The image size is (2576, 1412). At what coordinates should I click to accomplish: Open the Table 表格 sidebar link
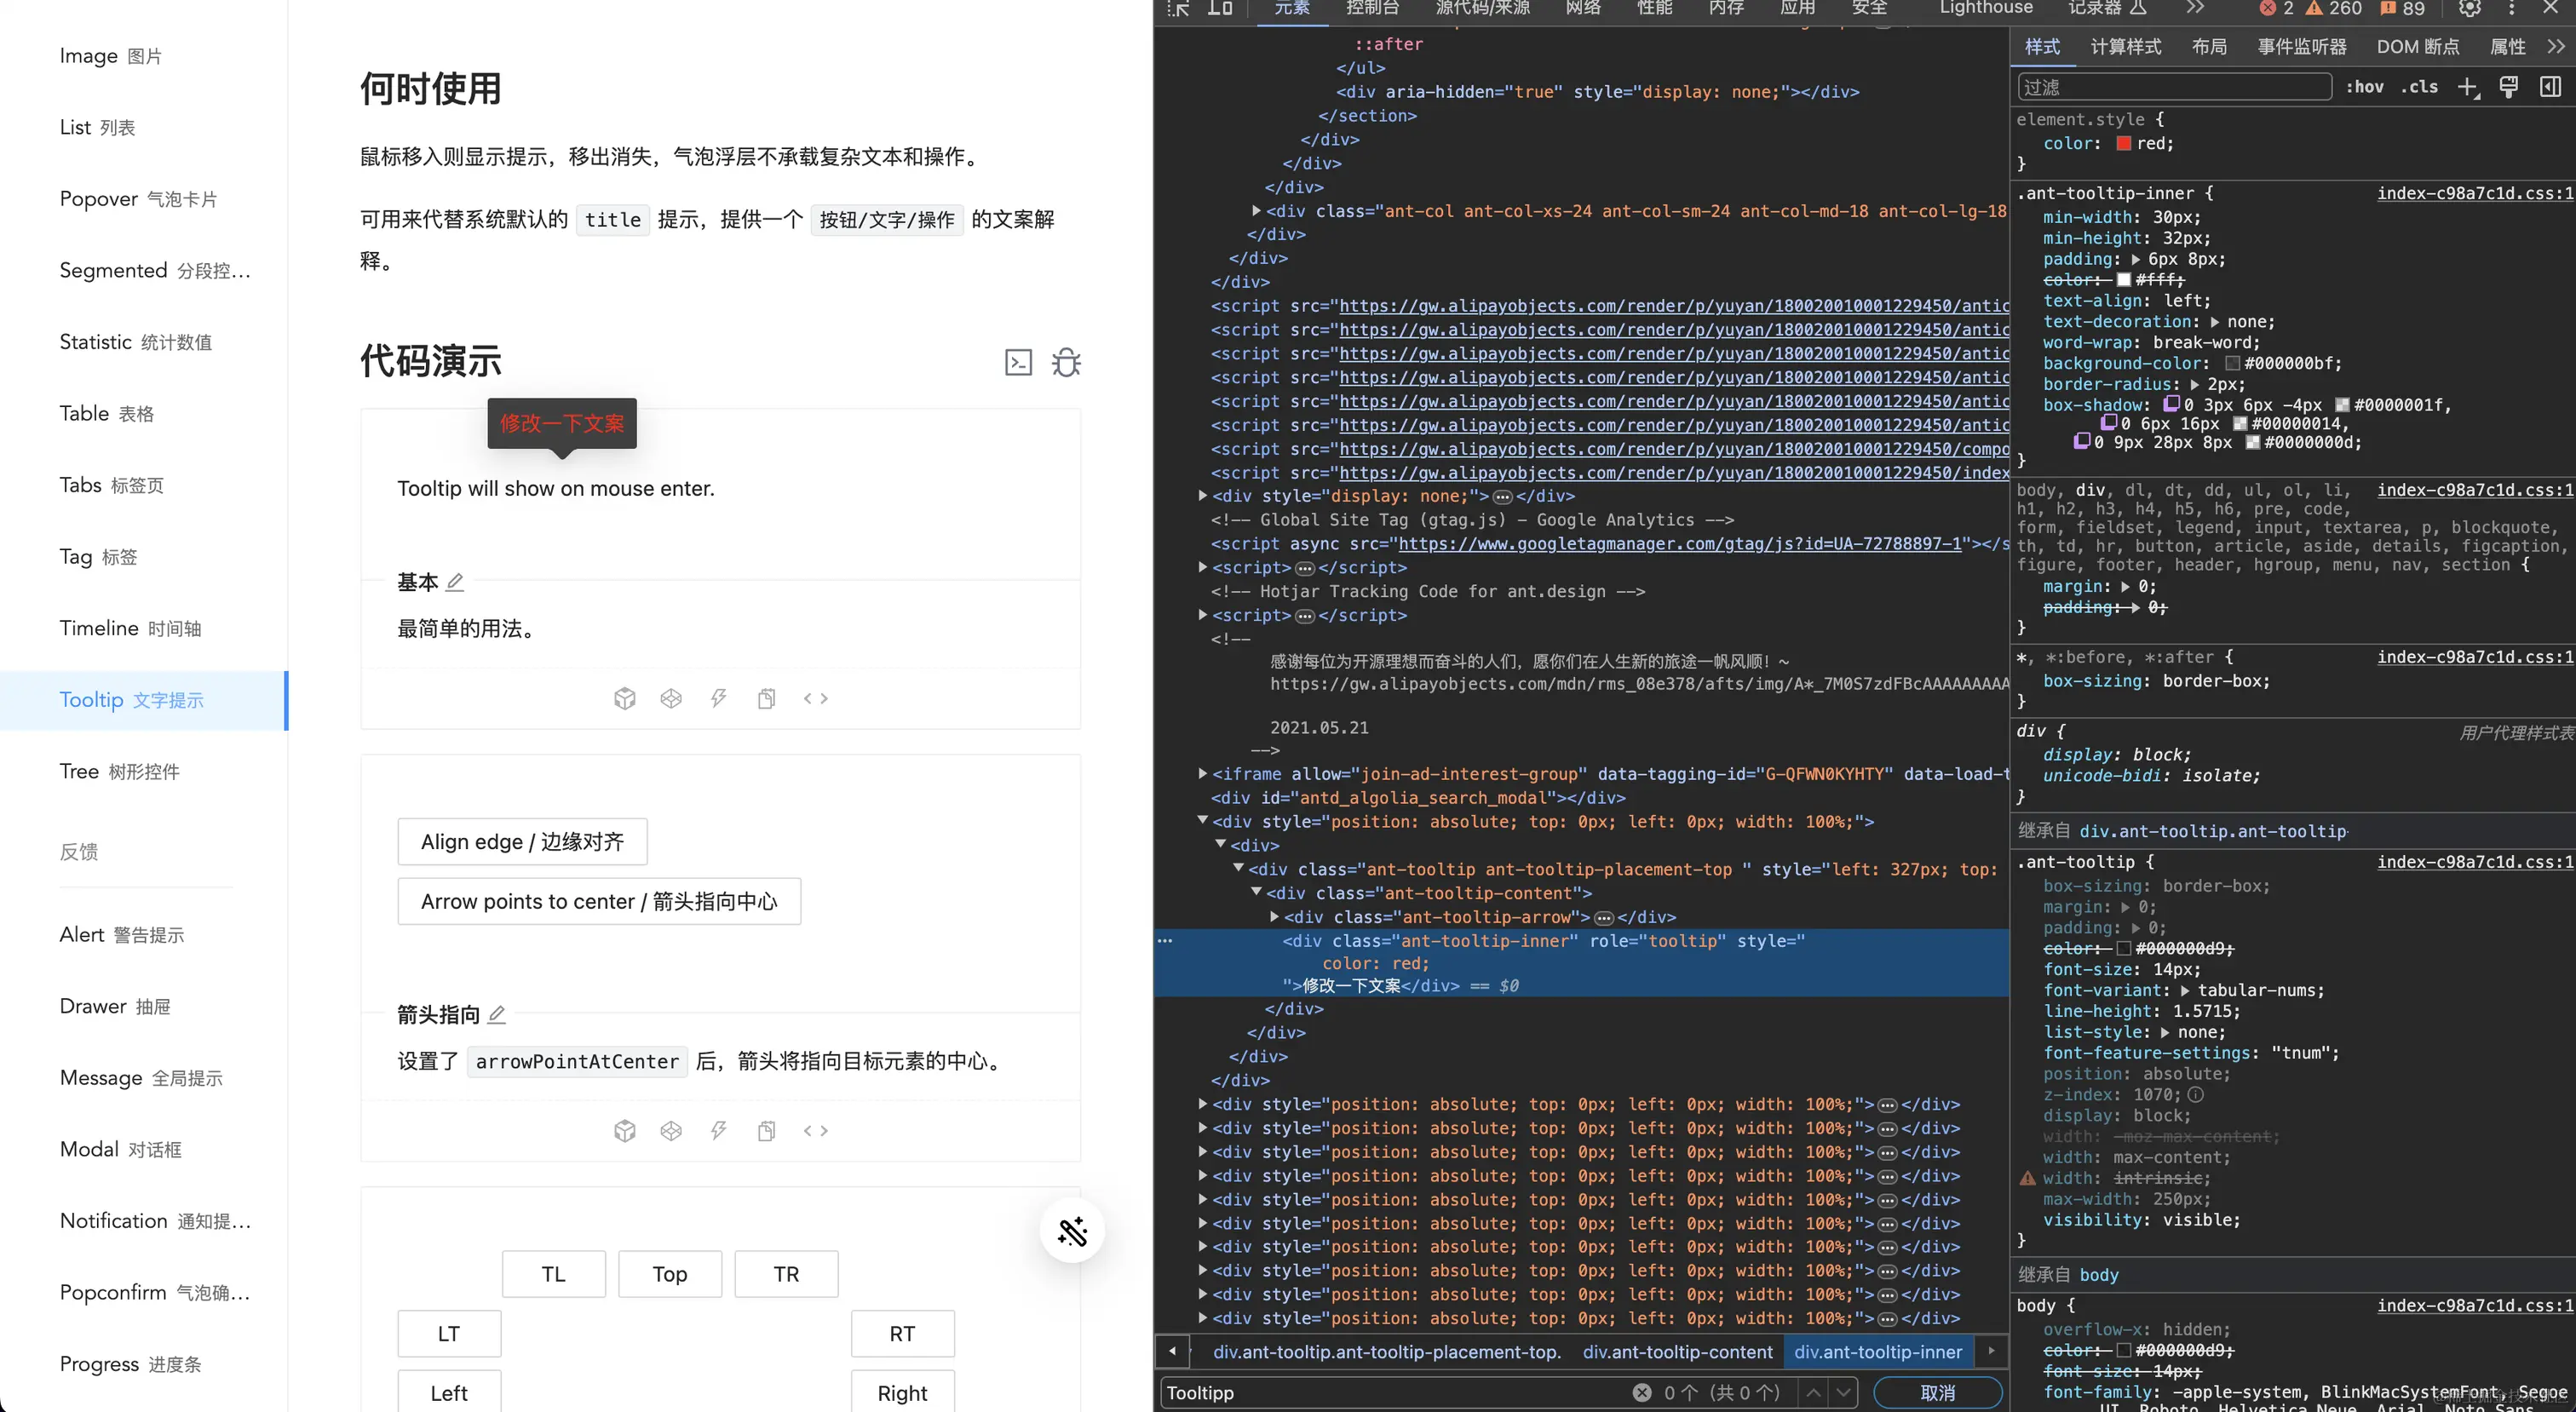(106, 413)
